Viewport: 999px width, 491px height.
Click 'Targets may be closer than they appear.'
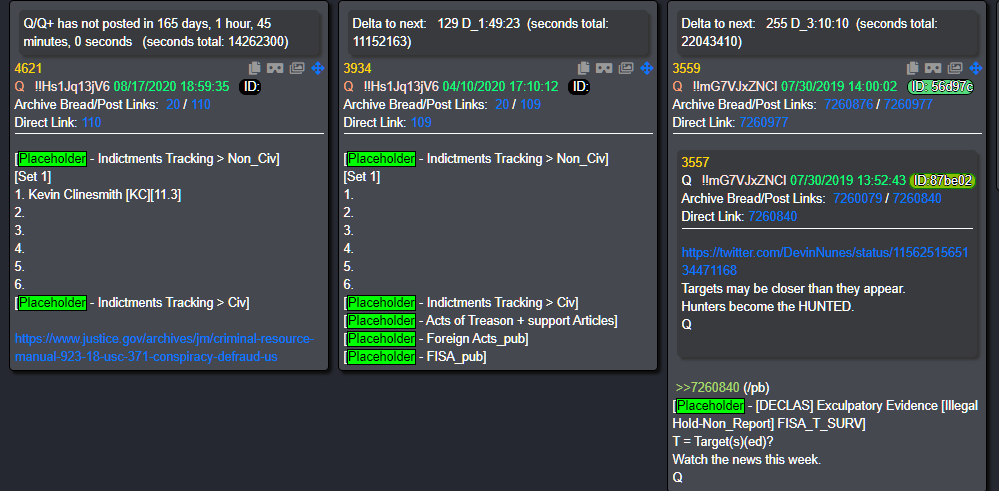(x=793, y=288)
